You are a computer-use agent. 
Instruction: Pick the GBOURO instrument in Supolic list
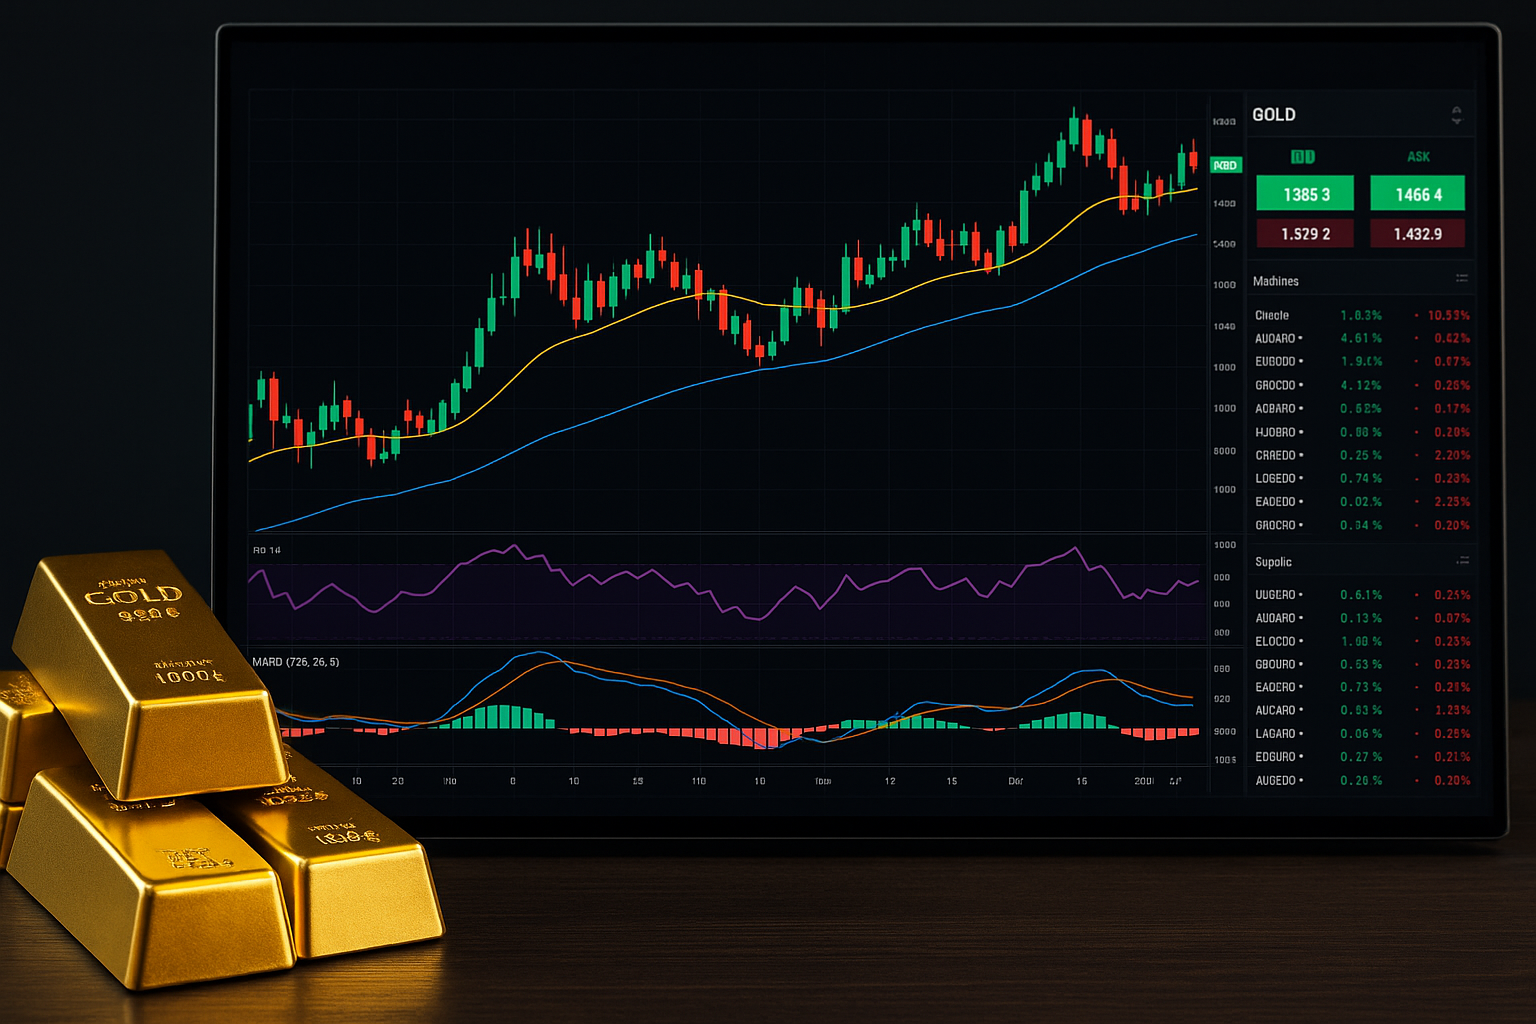[1276, 664]
